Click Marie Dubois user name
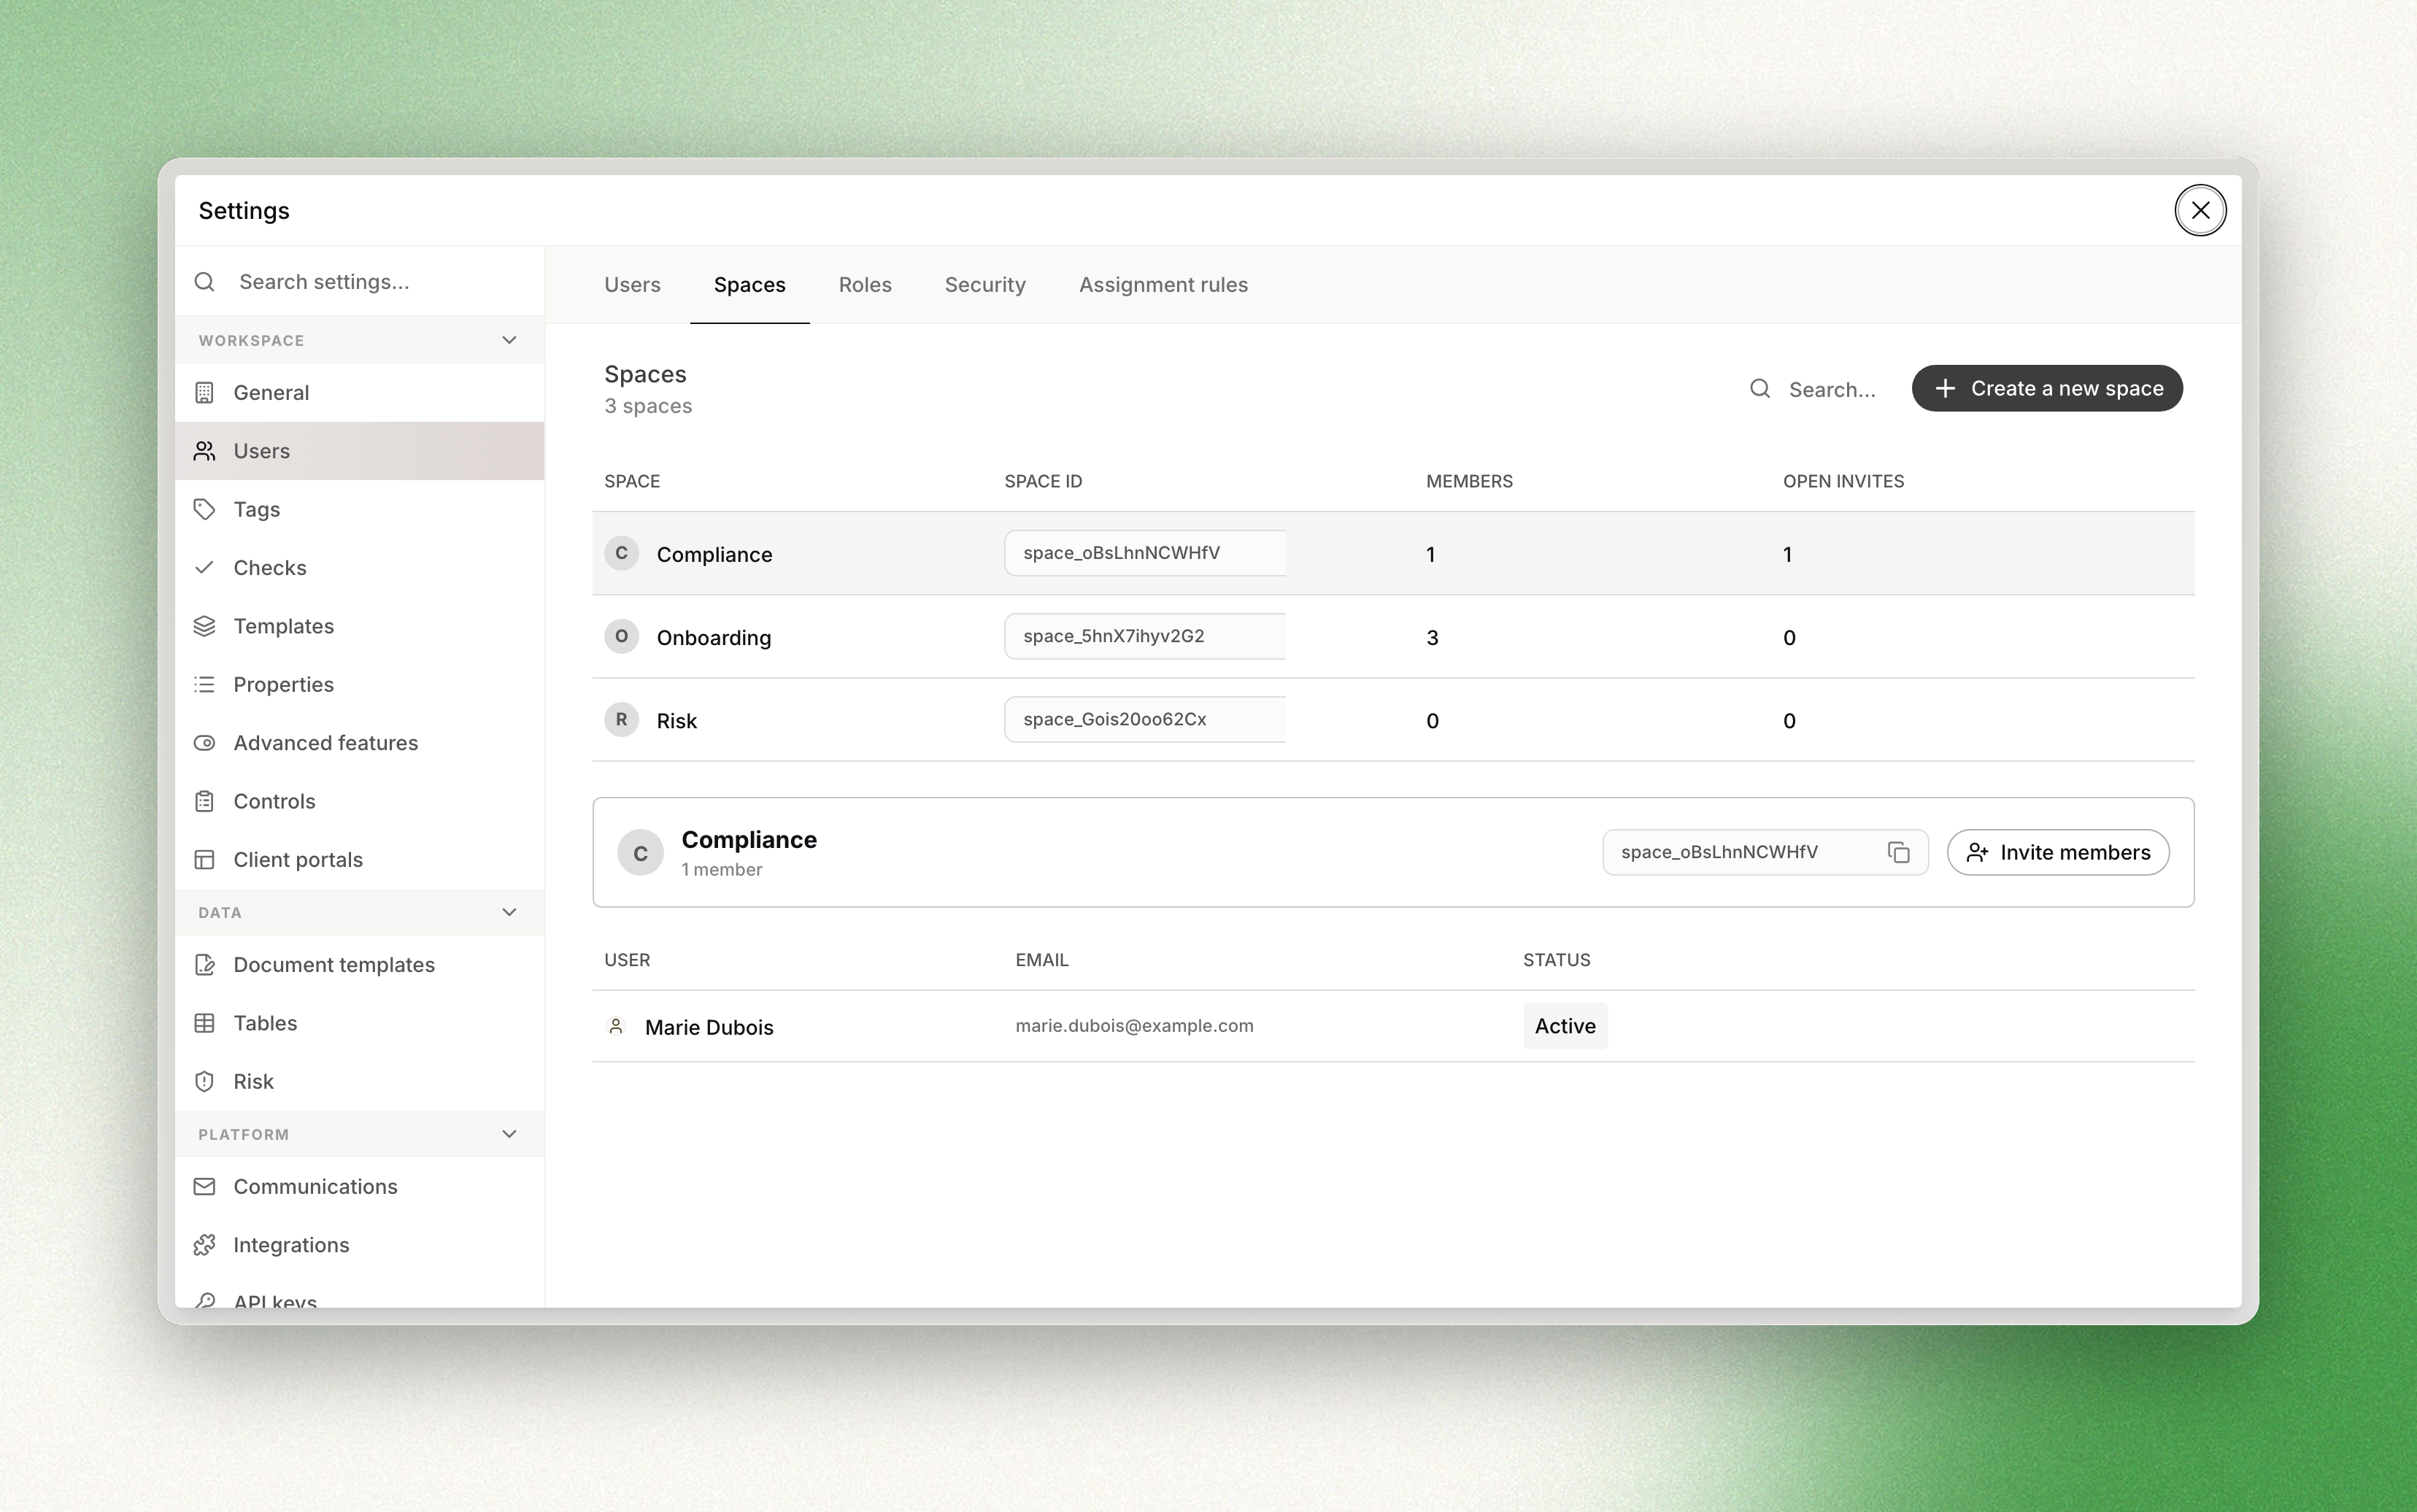Screen dimensions: 2417x1512 pos(709,1027)
